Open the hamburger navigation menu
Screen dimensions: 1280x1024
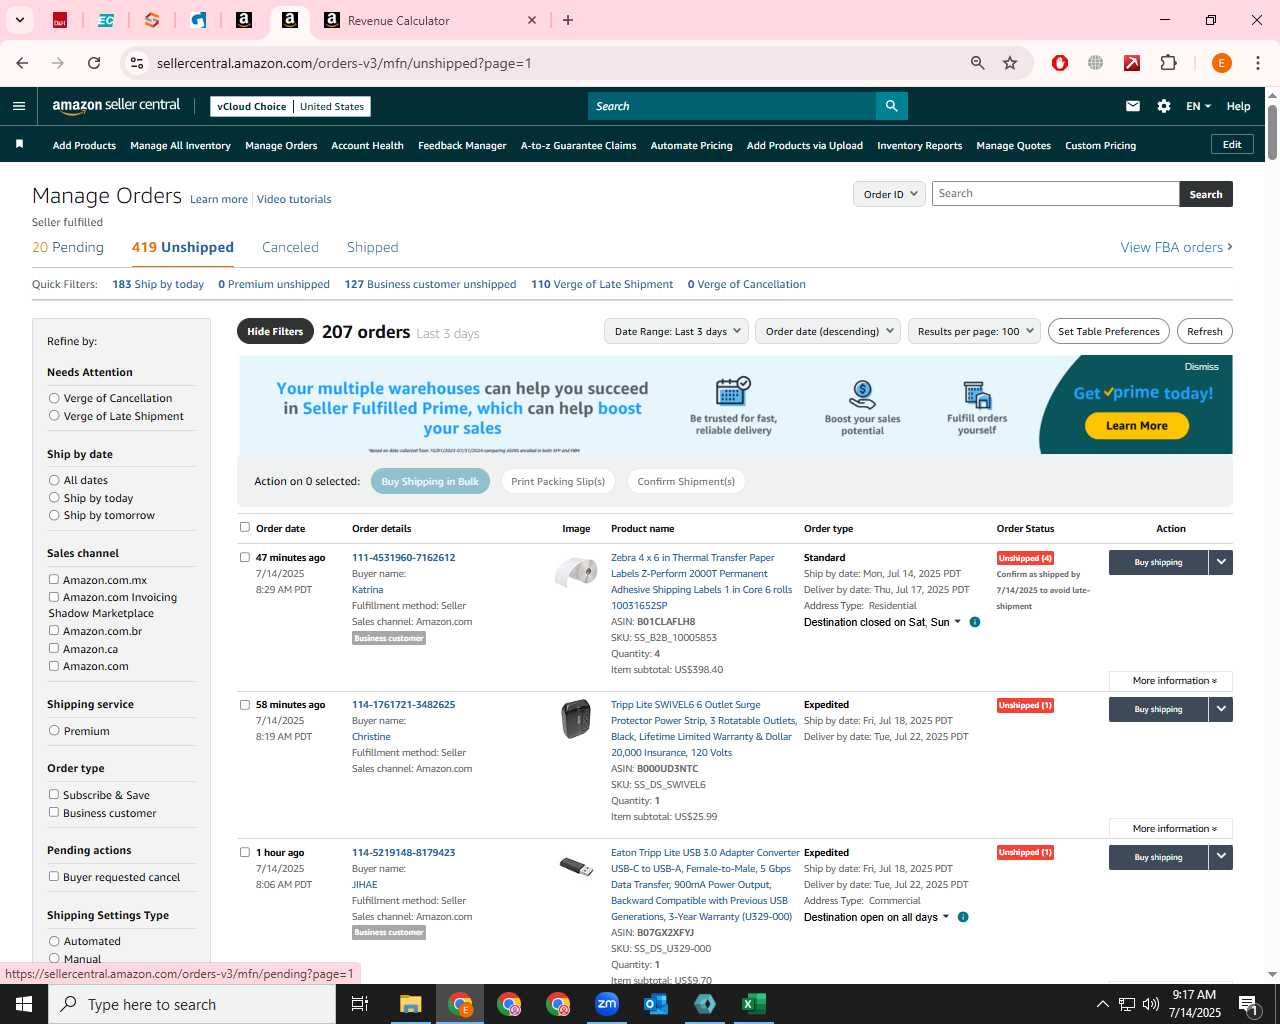[19, 106]
